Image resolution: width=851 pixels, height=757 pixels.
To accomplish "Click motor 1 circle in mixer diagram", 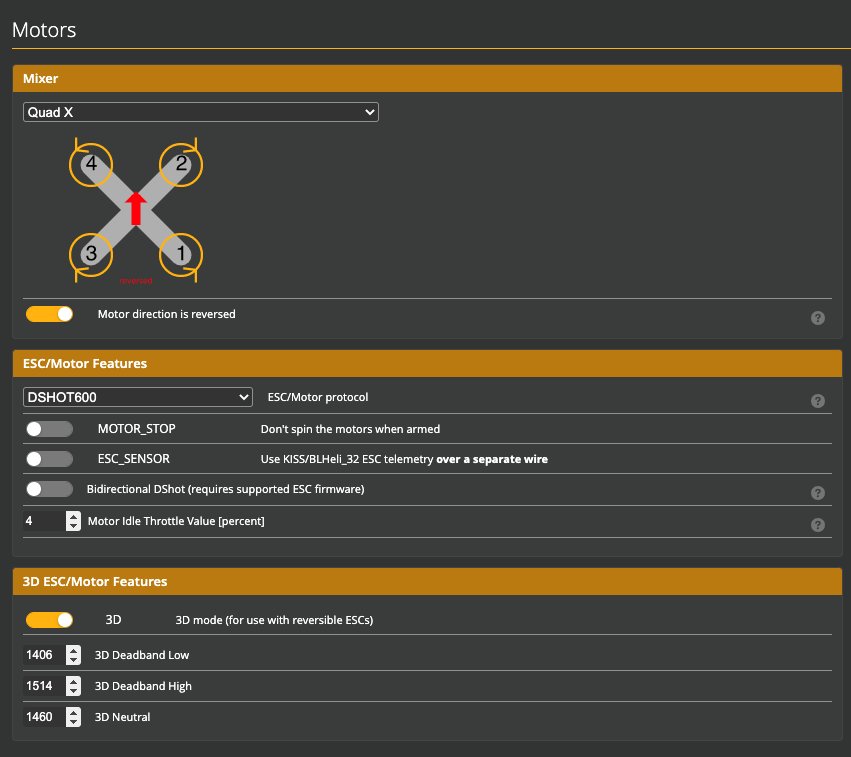I will point(181,254).
